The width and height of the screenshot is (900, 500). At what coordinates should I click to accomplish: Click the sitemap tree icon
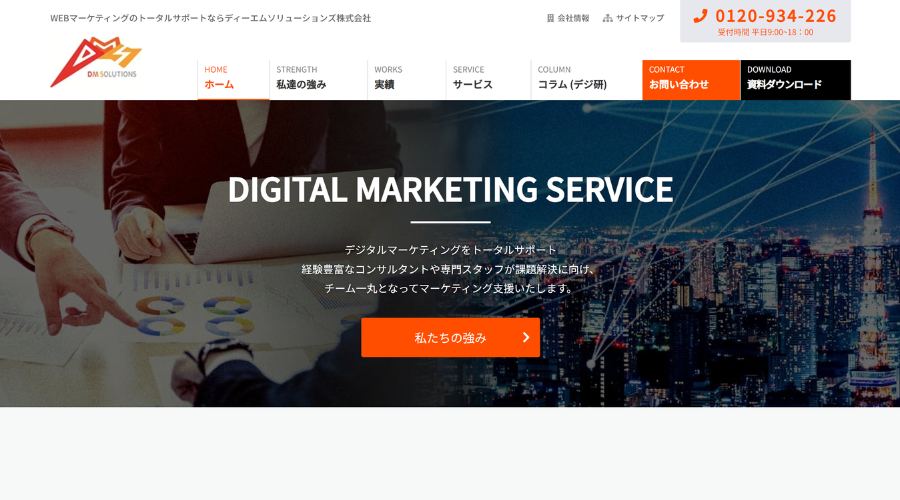point(607,18)
